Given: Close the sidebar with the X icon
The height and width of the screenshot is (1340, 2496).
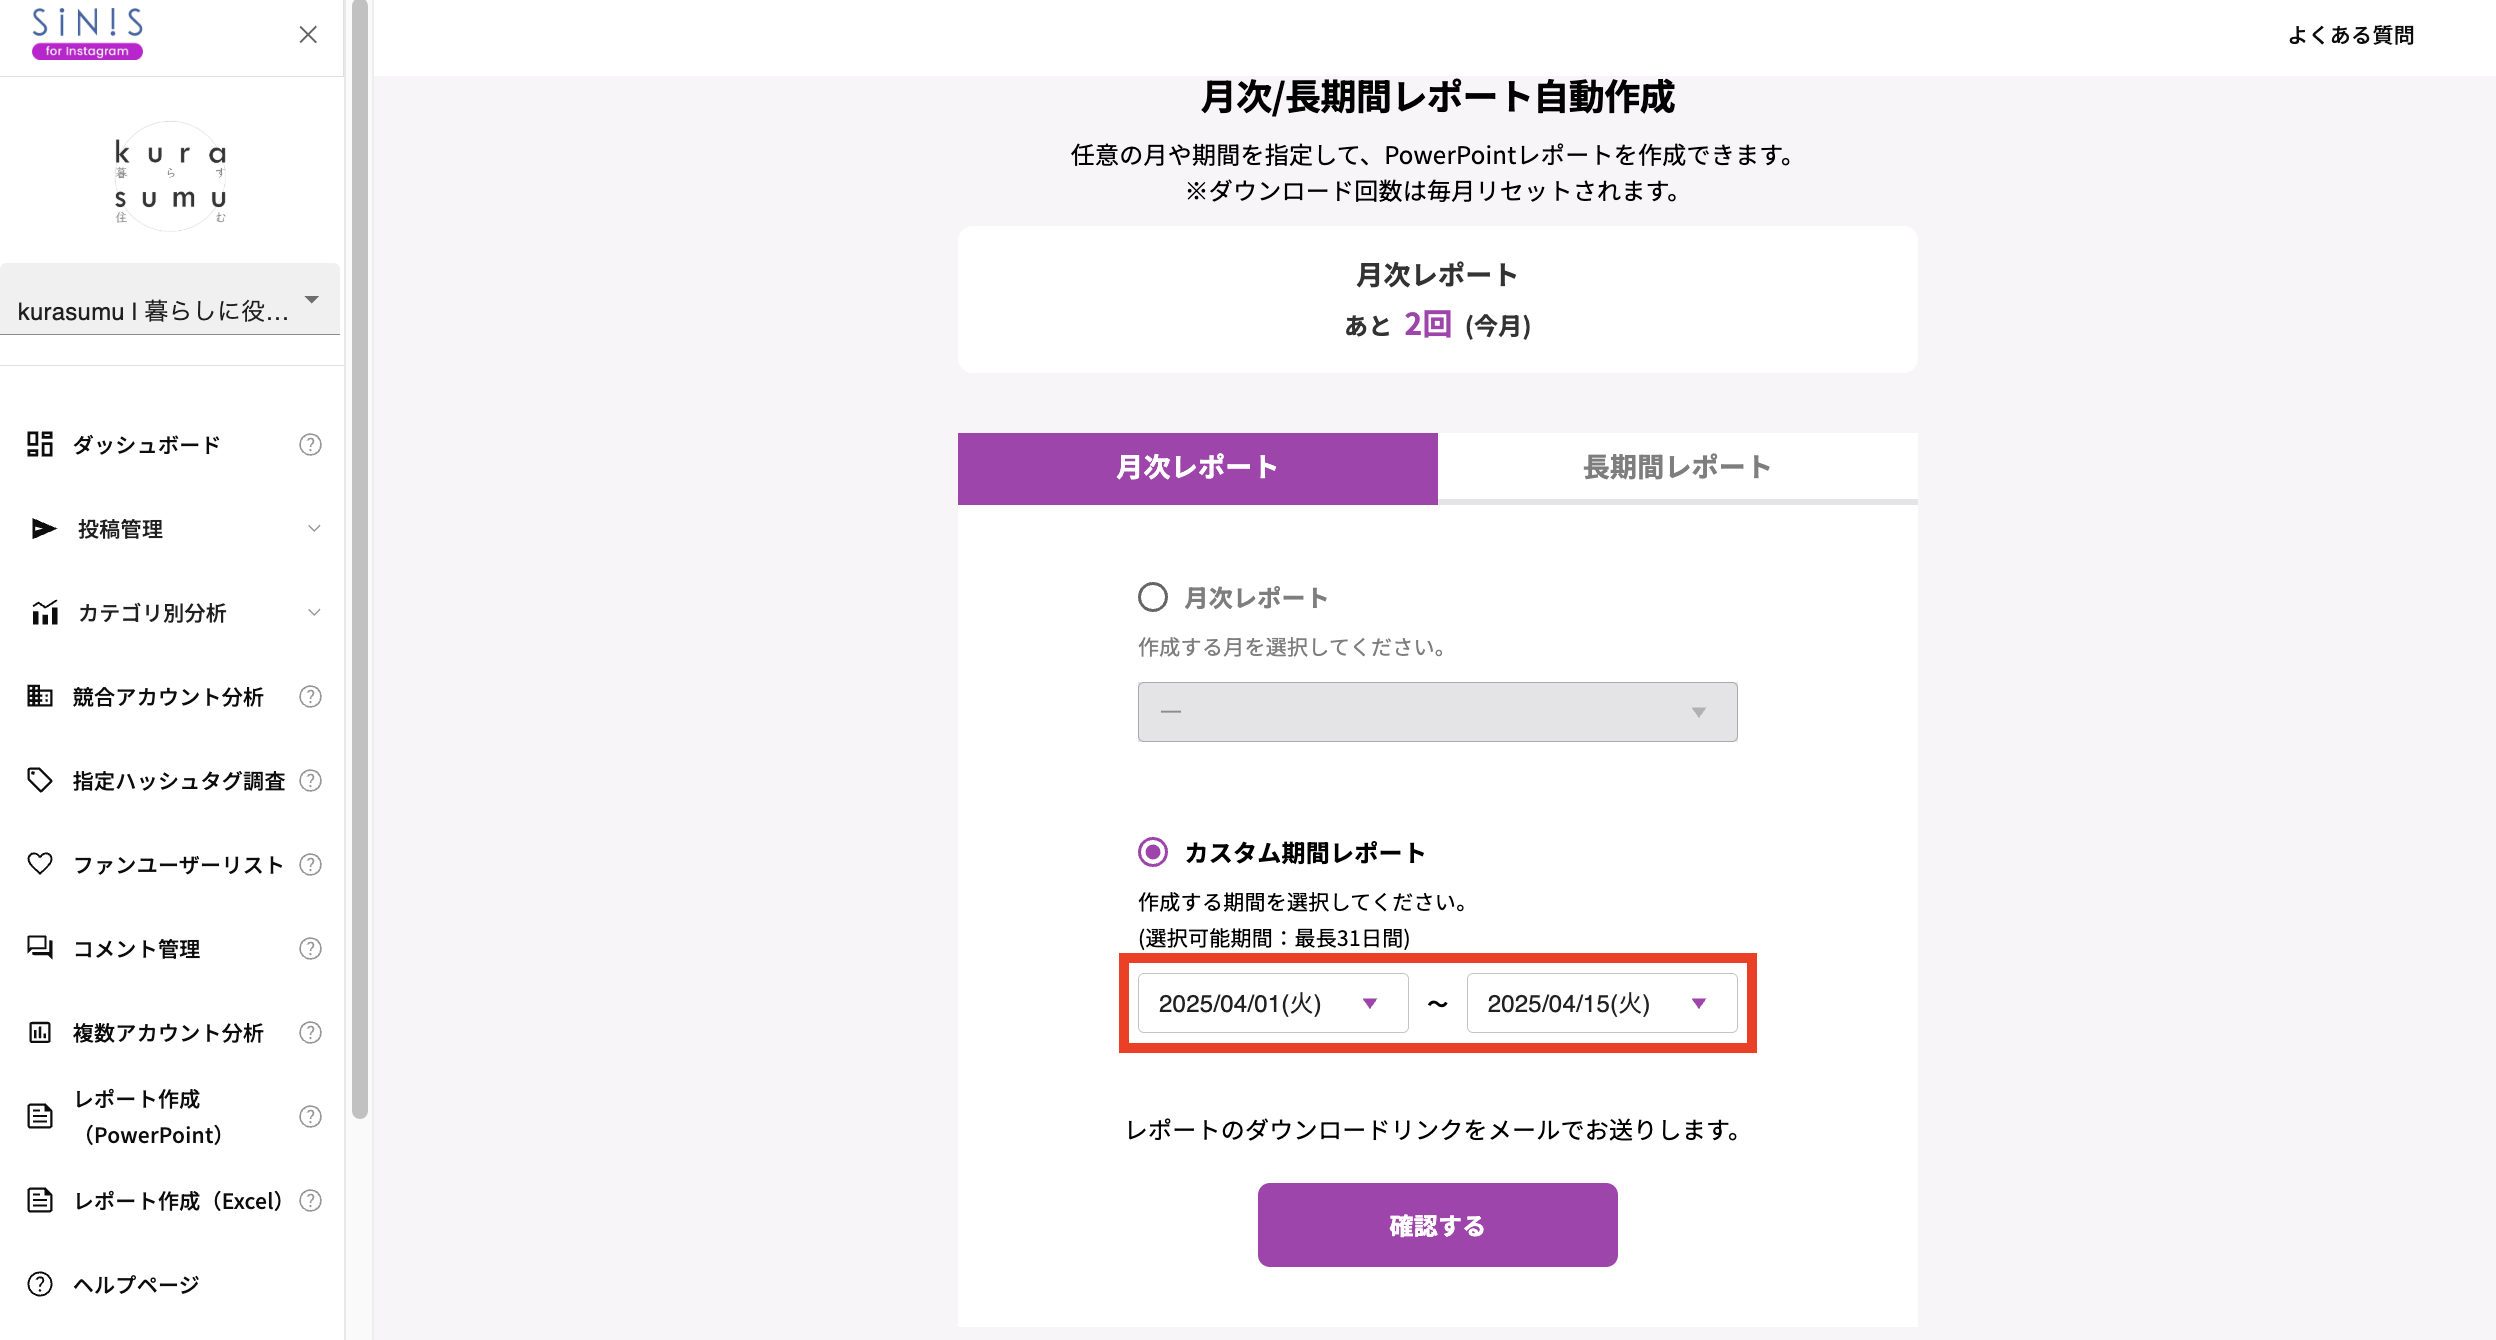Looking at the screenshot, I should pyautogui.click(x=308, y=35).
